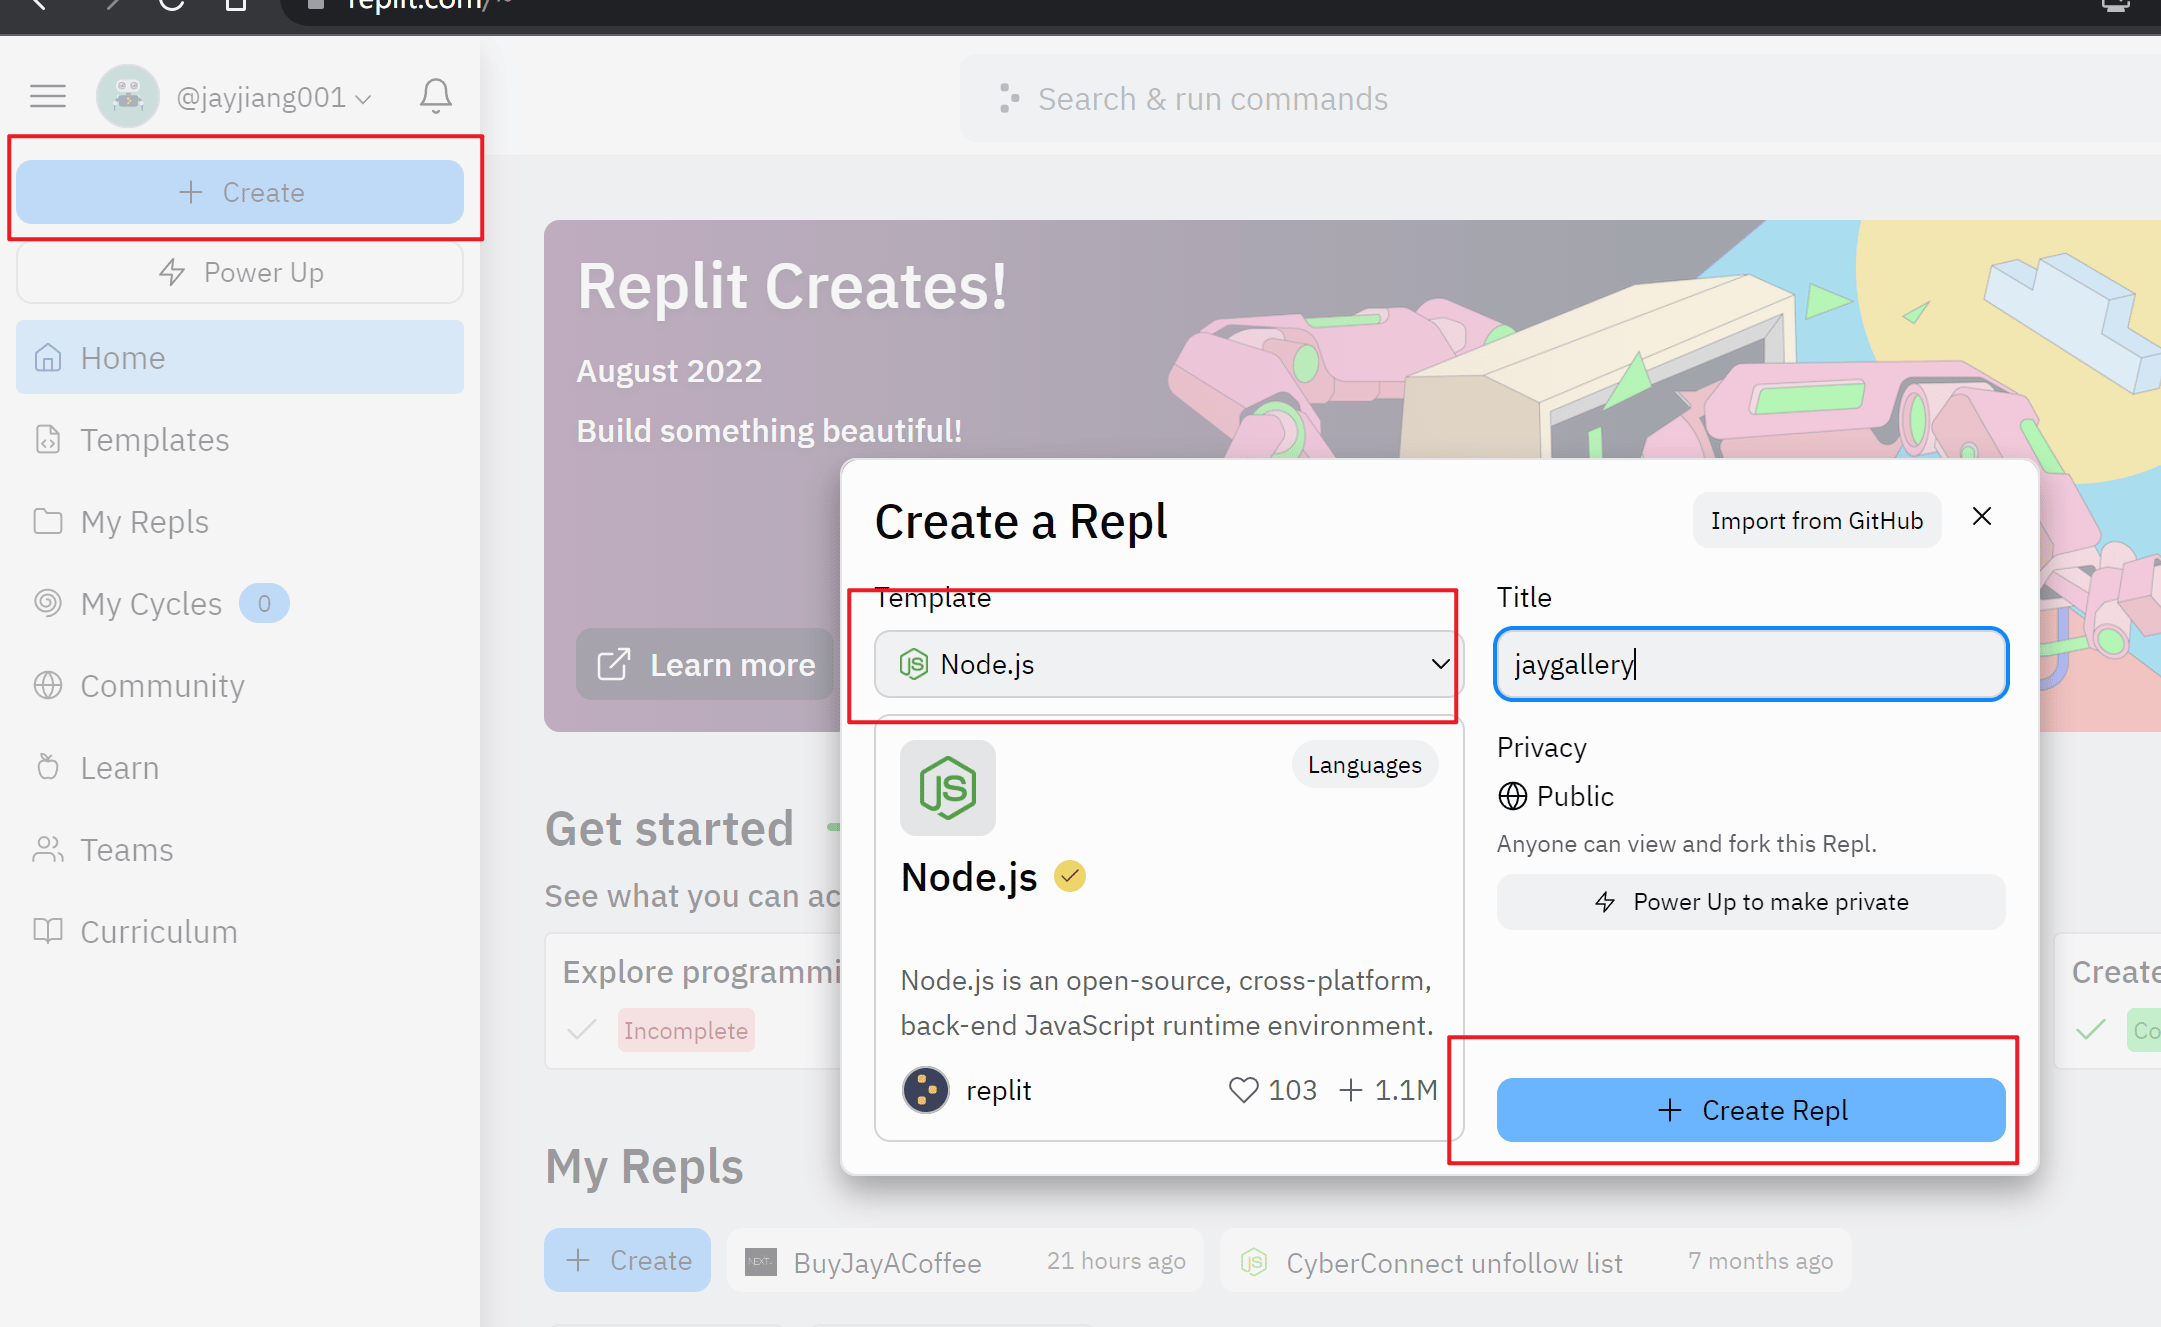2161x1327 pixels.
Task: Click the Node.js logo in template card
Action: click(947, 788)
